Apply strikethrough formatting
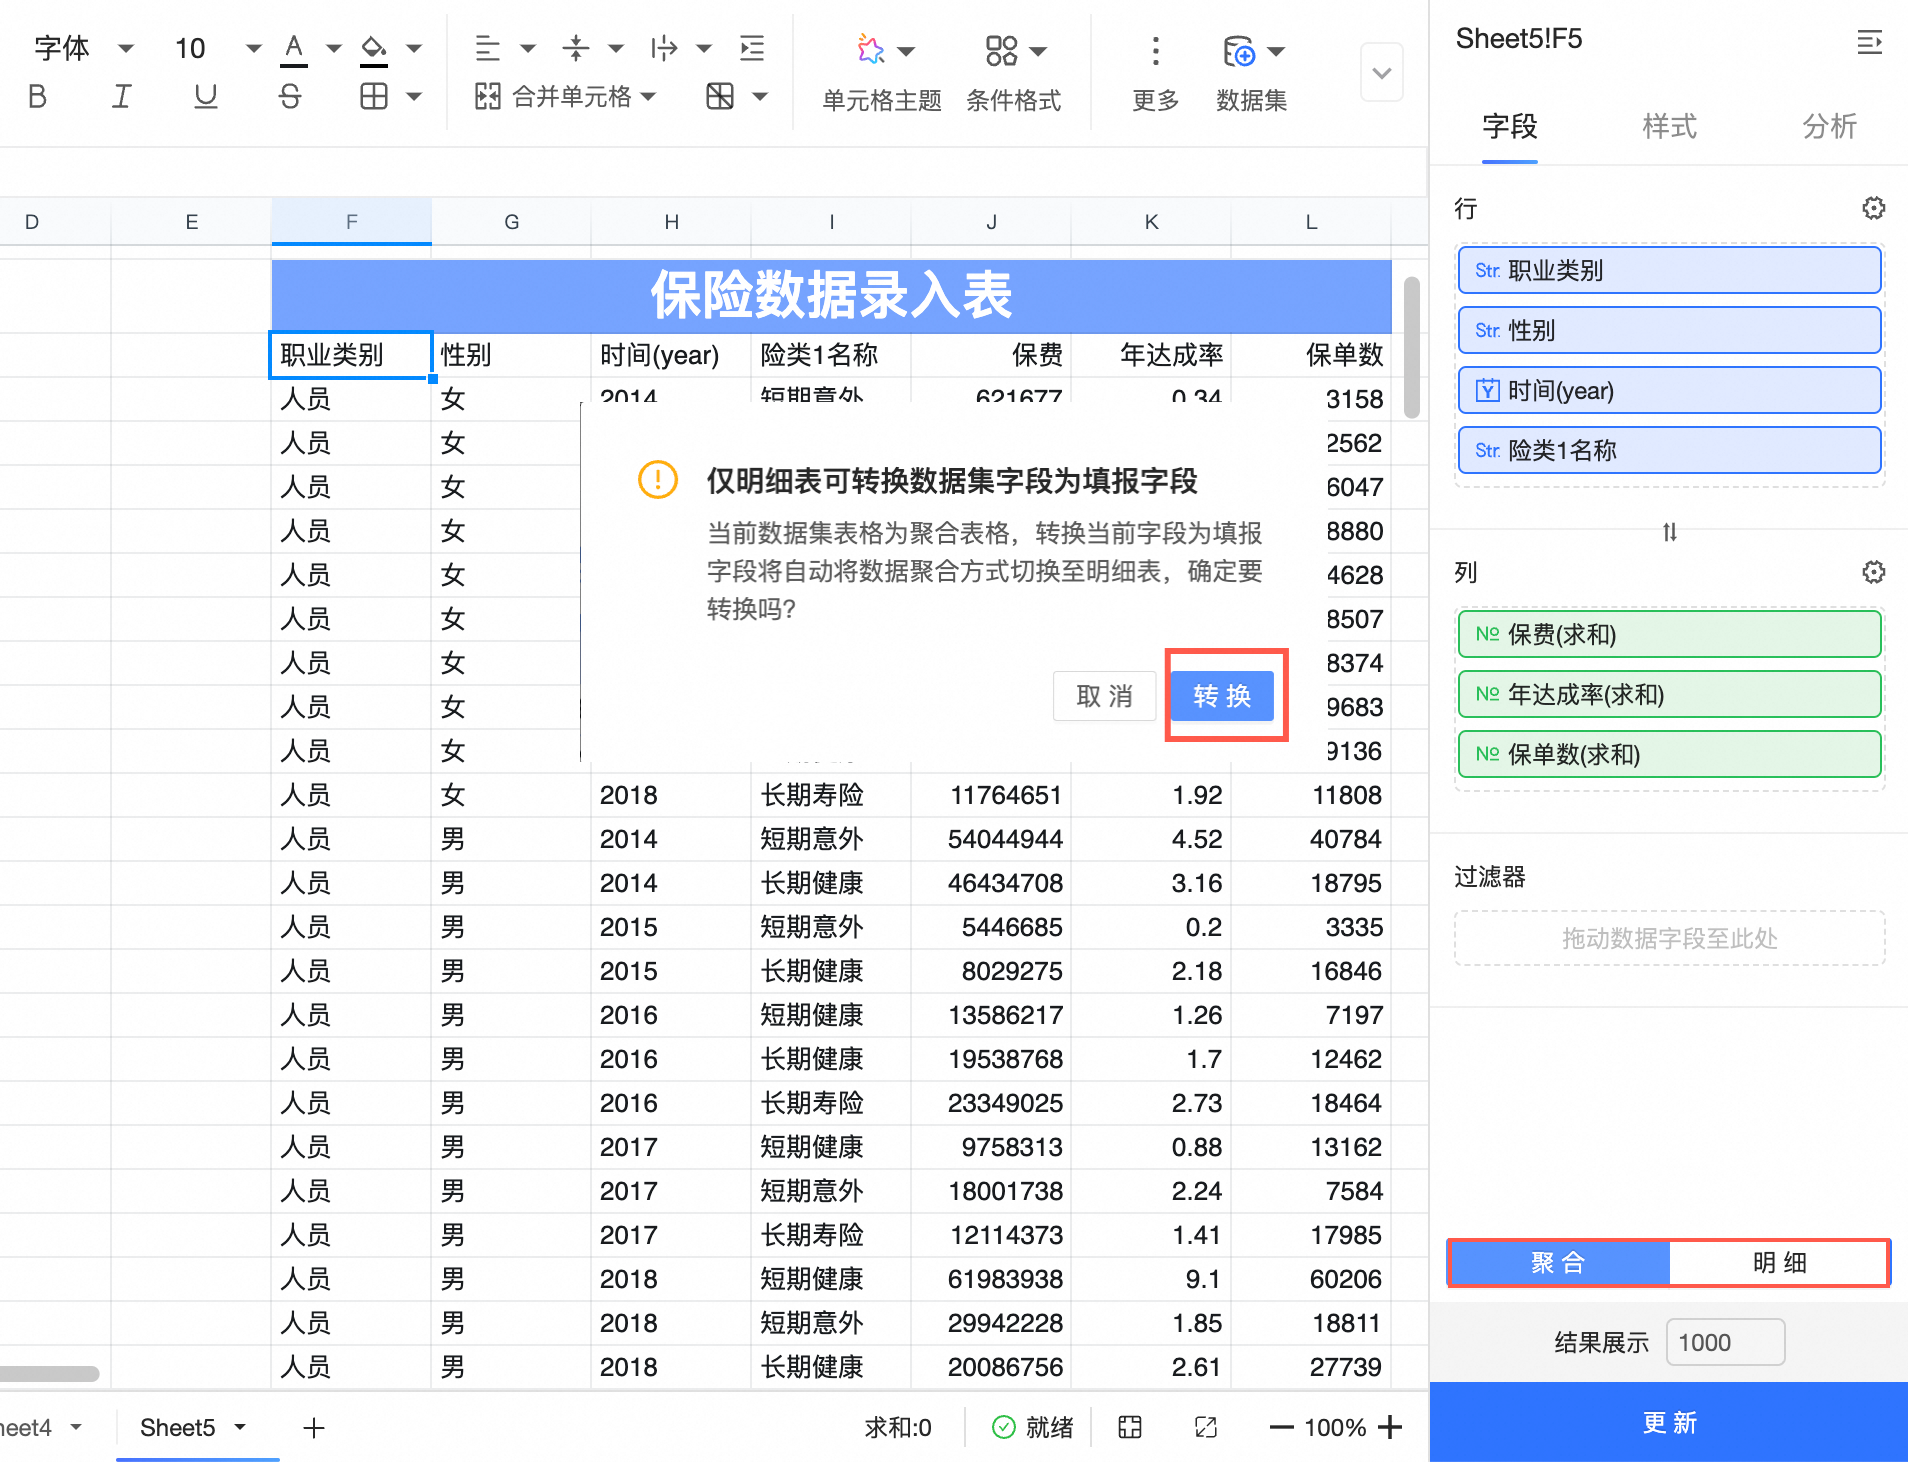The image size is (1908, 1462). (x=289, y=96)
